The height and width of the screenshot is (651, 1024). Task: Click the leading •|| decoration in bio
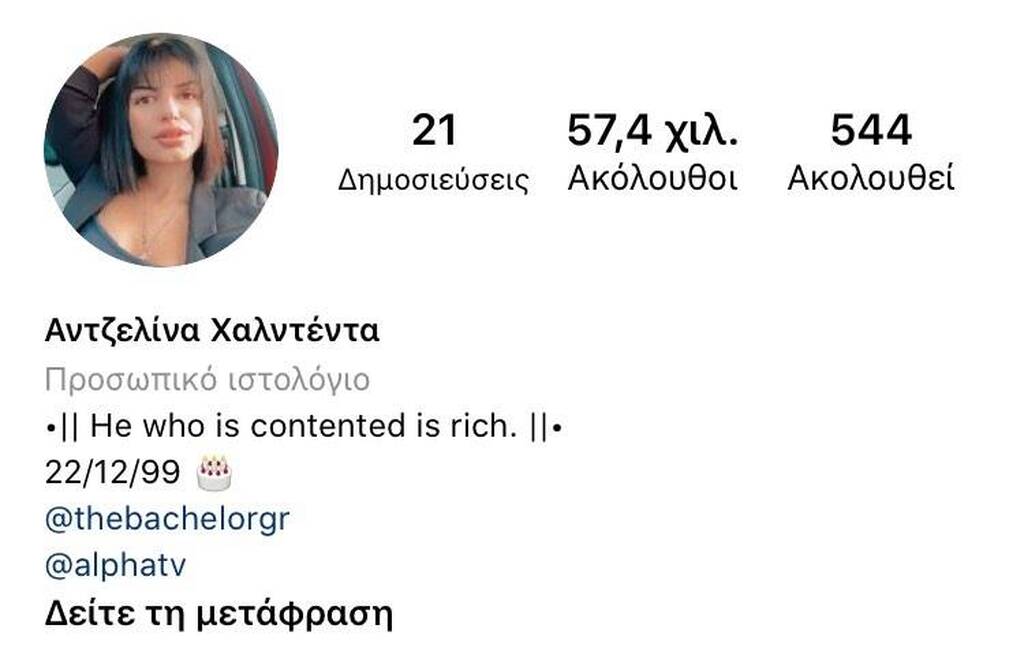click(63, 427)
